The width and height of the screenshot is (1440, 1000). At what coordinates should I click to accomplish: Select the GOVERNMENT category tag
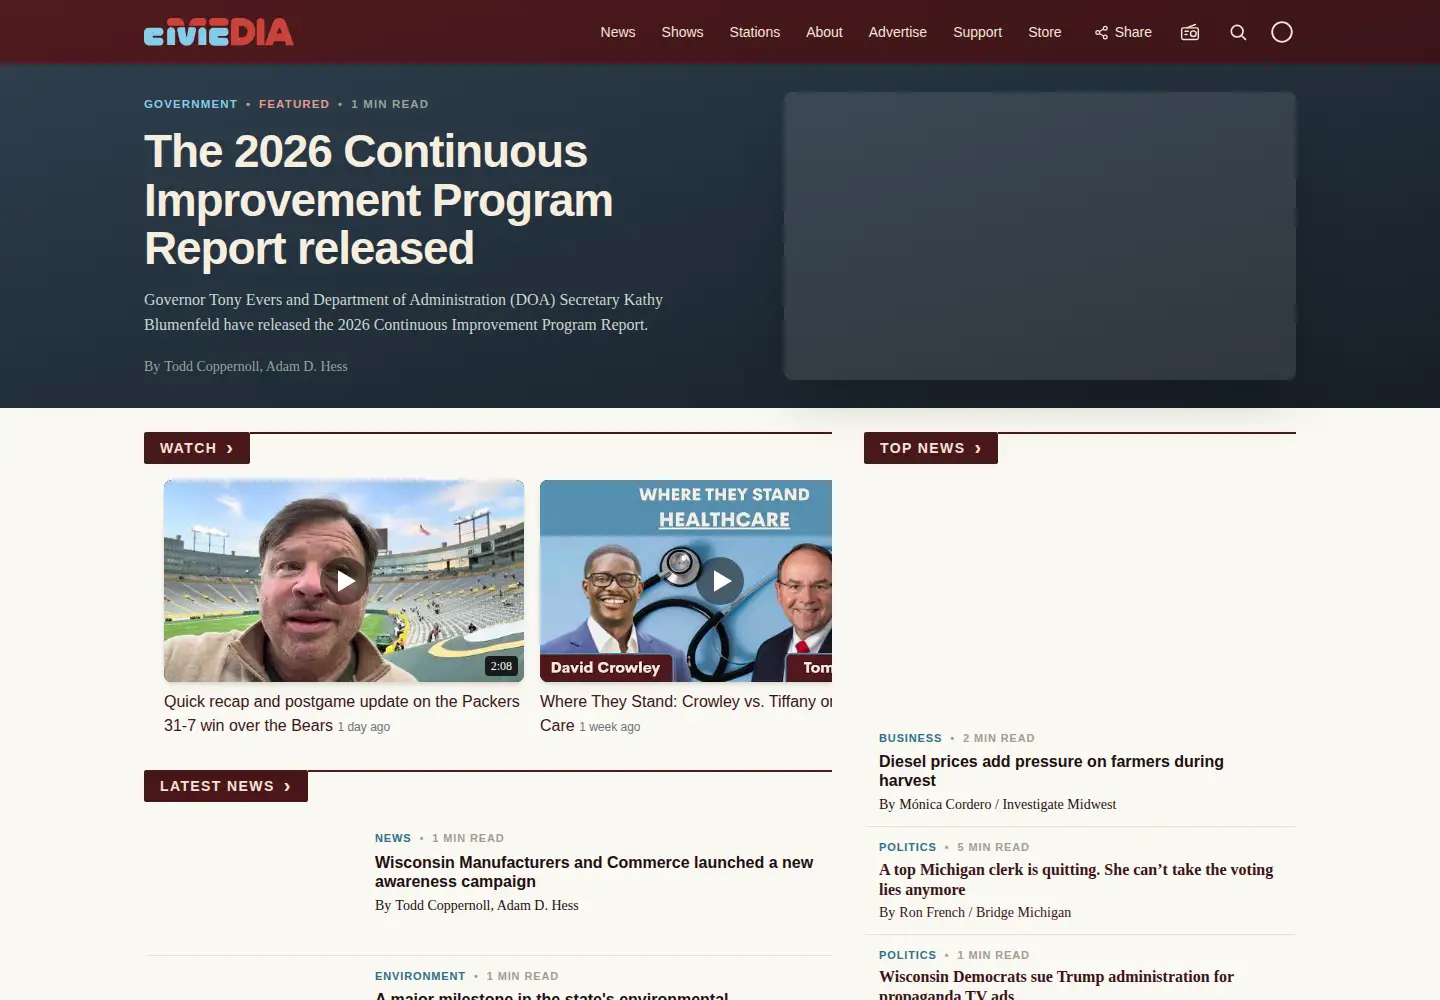(x=191, y=104)
